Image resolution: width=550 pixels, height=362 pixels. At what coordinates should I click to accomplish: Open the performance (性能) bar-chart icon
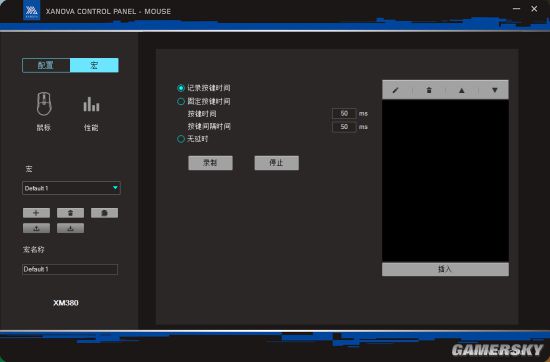coord(91,104)
